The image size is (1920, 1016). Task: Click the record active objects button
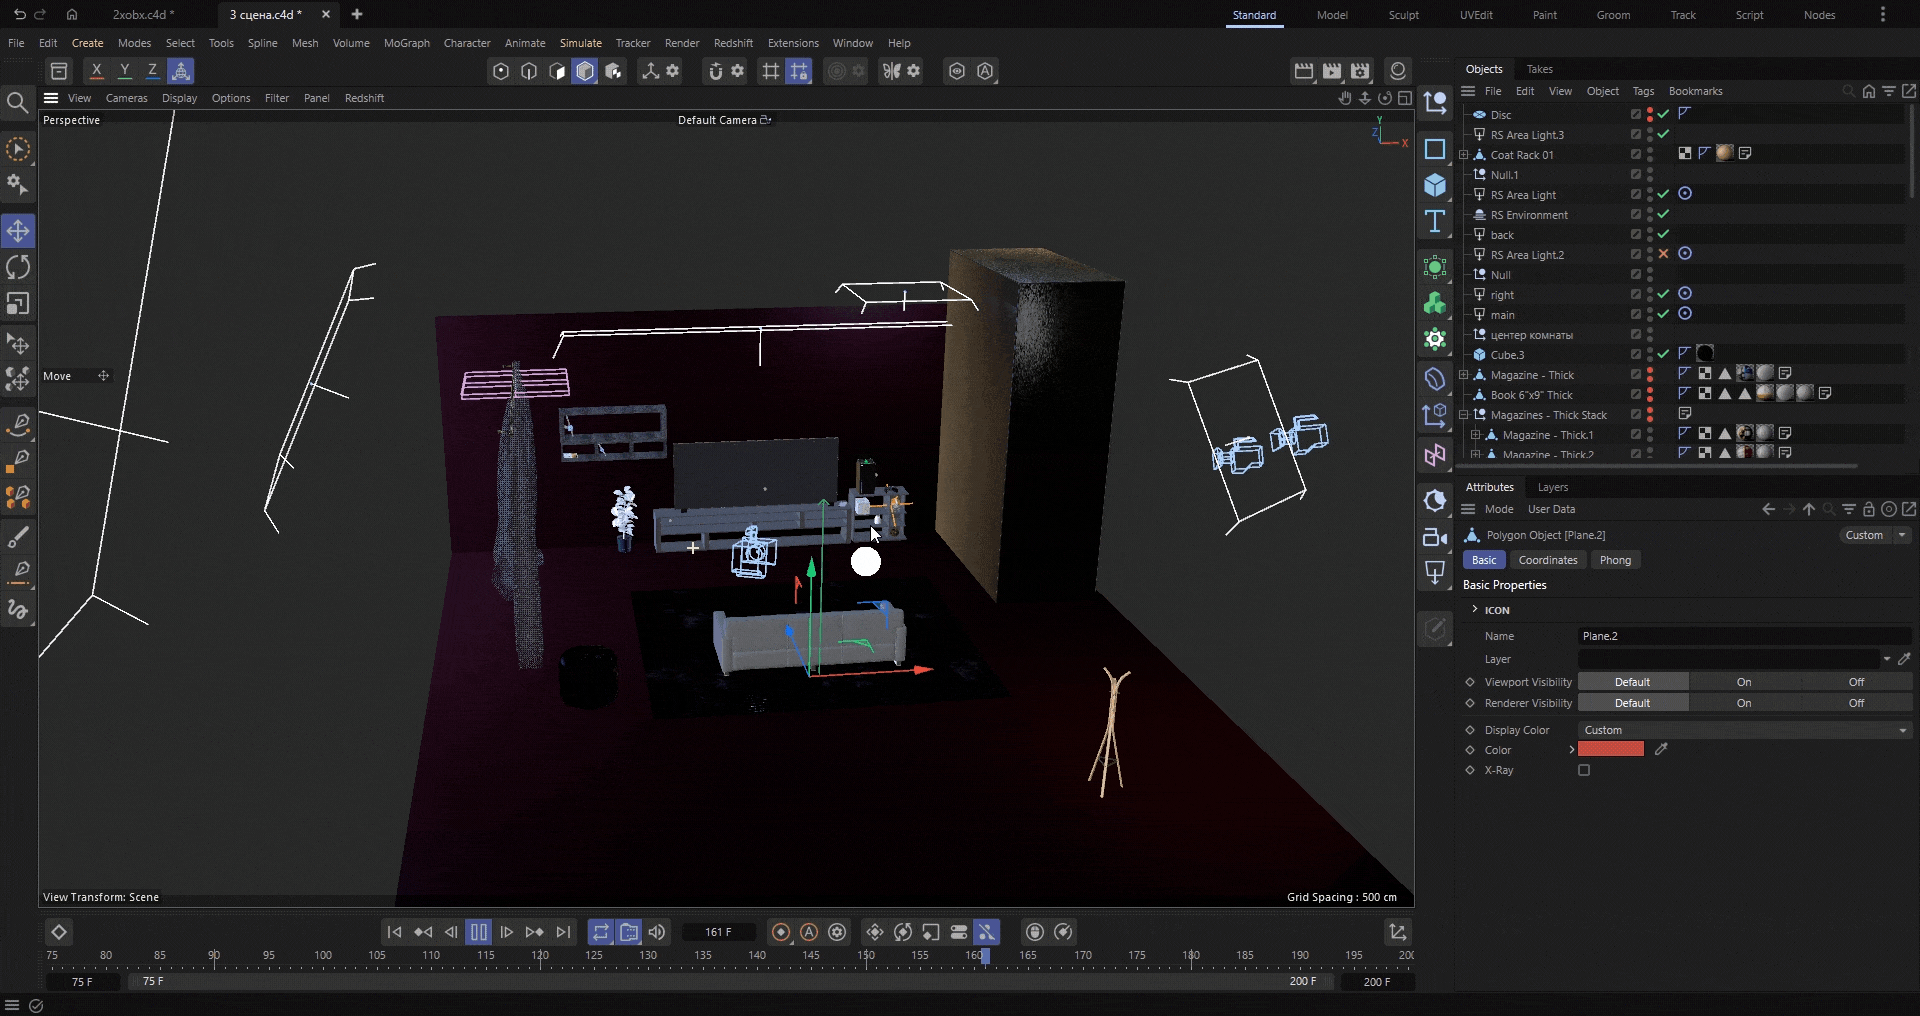(x=781, y=932)
